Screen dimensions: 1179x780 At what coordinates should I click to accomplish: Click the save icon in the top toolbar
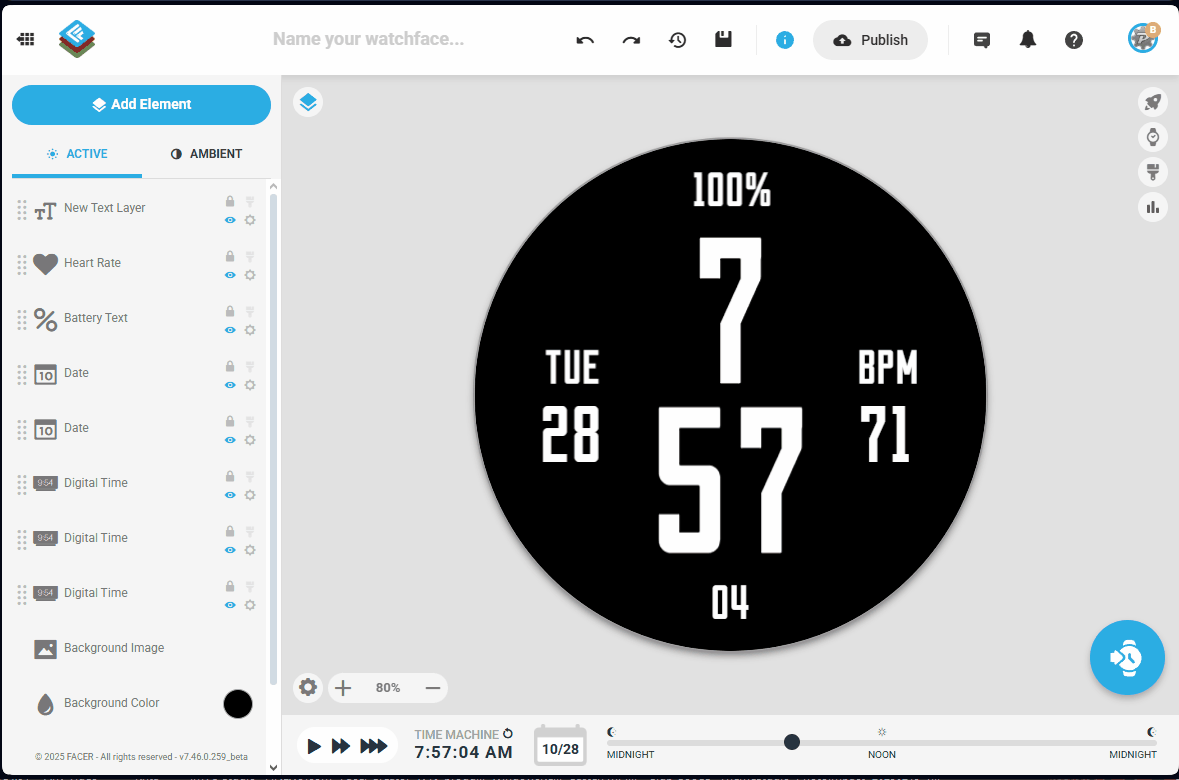pos(723,40)
